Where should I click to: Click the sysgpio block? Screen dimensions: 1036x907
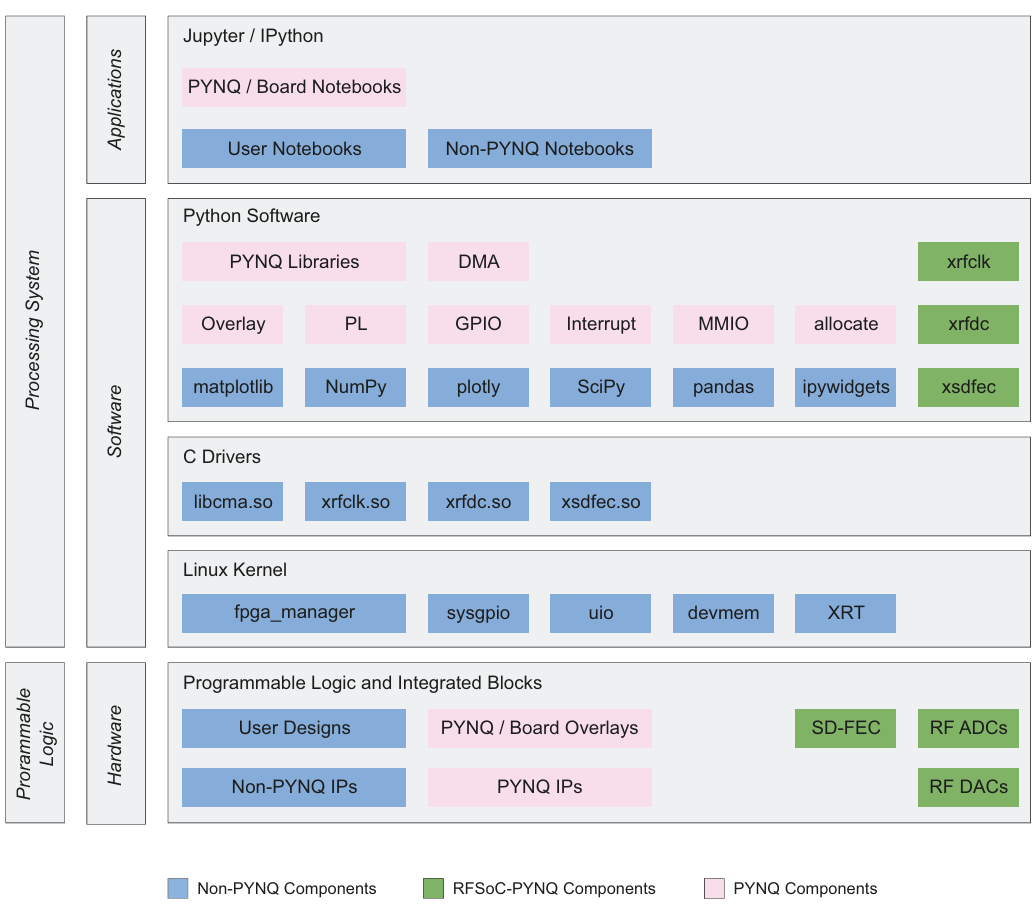[x=478, y=614]
